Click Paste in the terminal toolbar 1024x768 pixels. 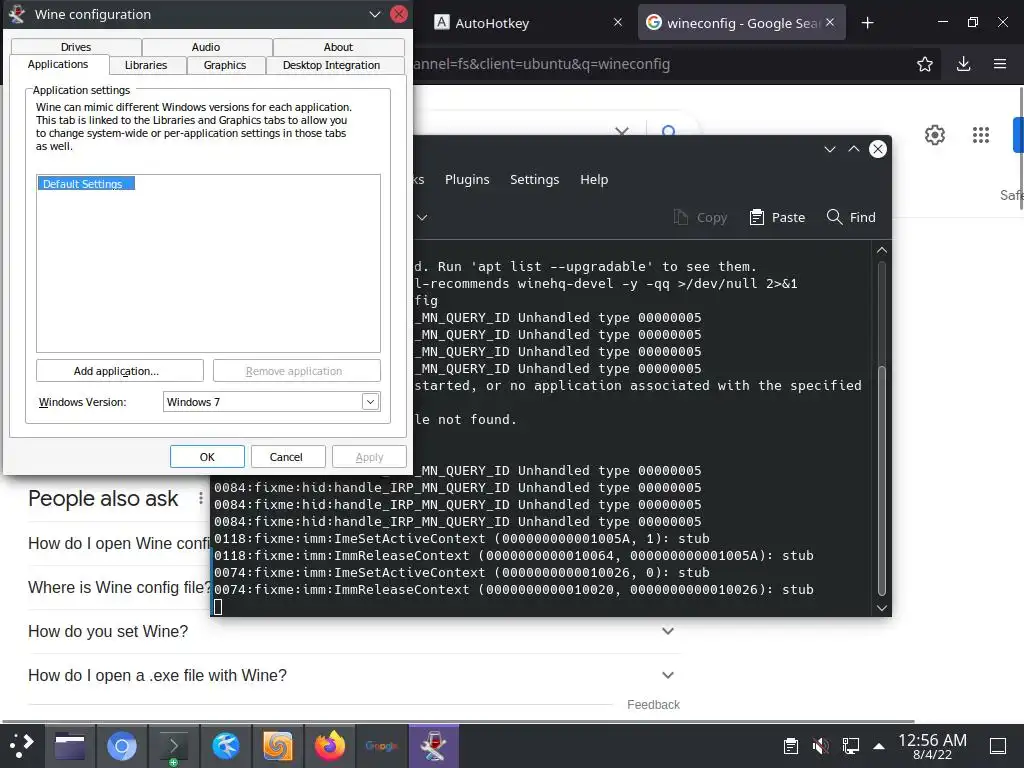click(777, 217)
